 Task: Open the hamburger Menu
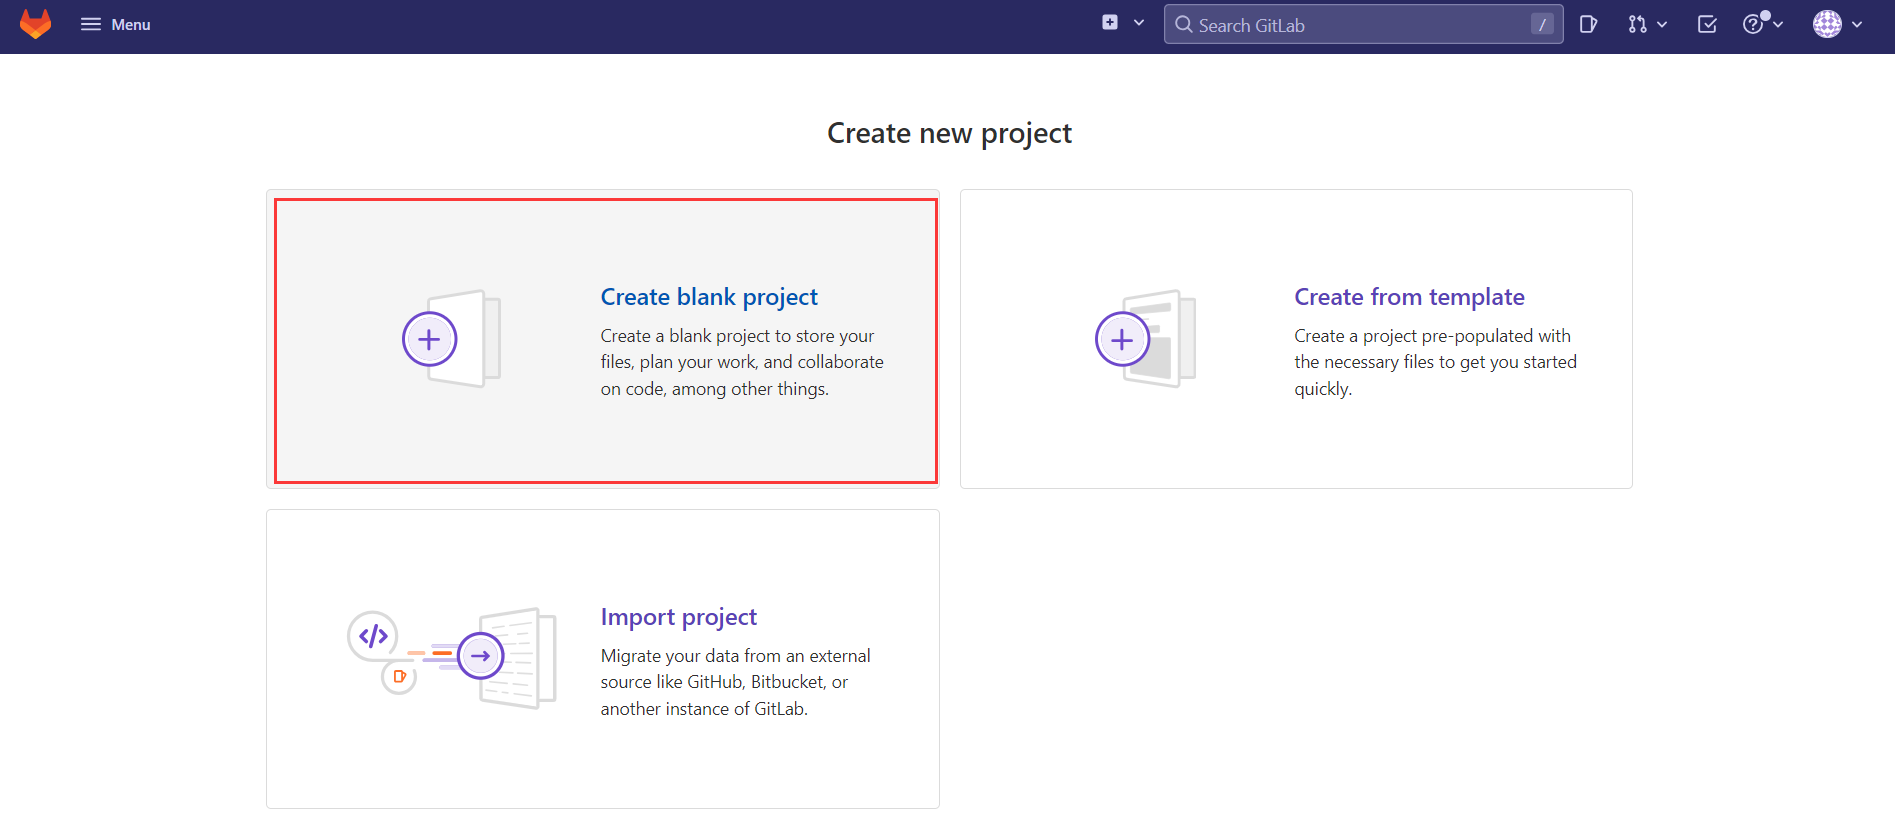click(x=115, y=24)
